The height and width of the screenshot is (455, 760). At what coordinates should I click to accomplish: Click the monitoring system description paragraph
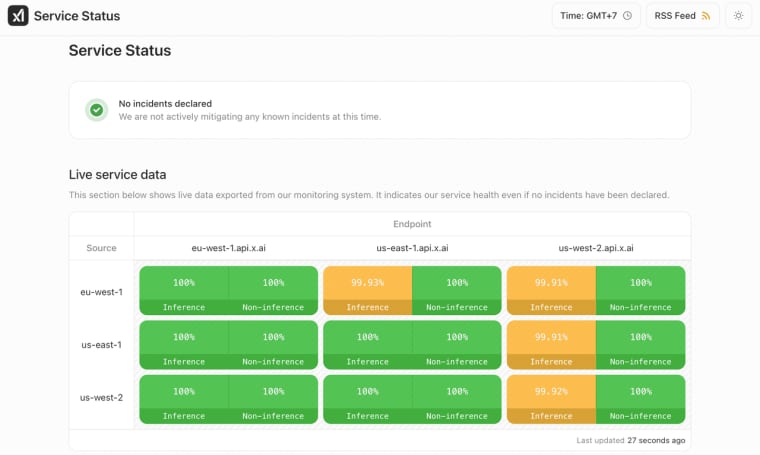coord(369,195)
